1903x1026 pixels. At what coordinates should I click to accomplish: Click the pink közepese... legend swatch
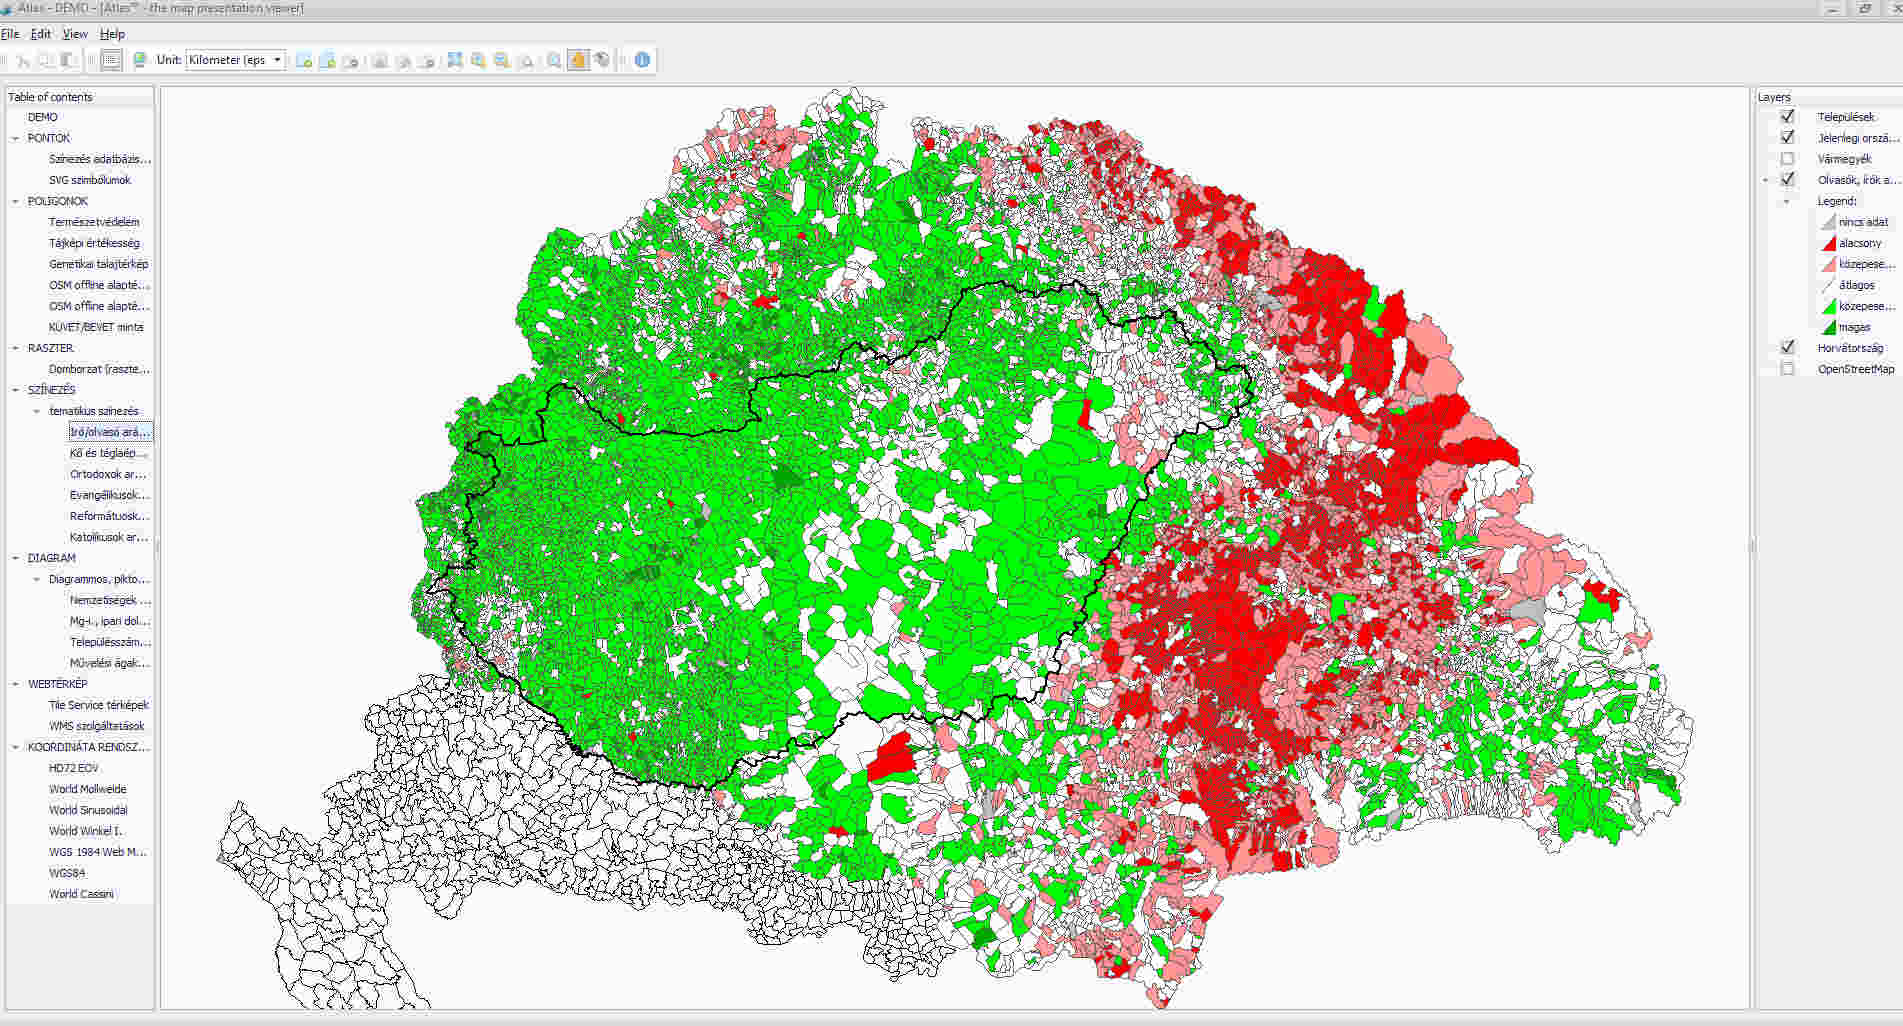pos(1828,264)
